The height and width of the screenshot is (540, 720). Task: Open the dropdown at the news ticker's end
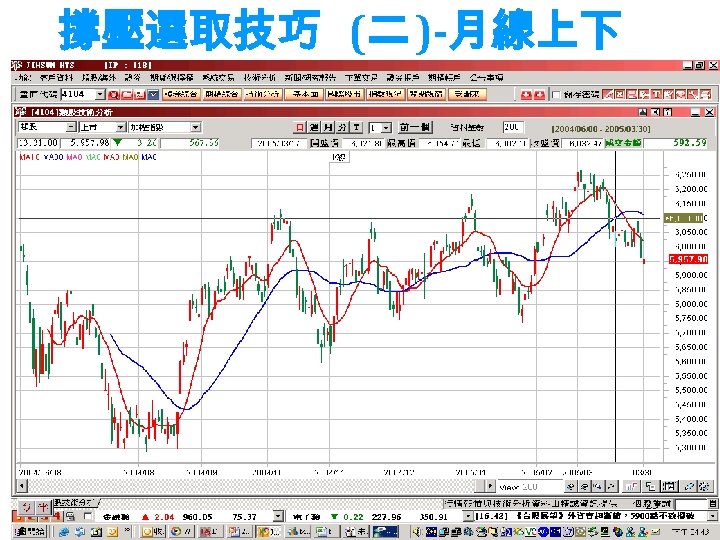[x=713, y=517]
